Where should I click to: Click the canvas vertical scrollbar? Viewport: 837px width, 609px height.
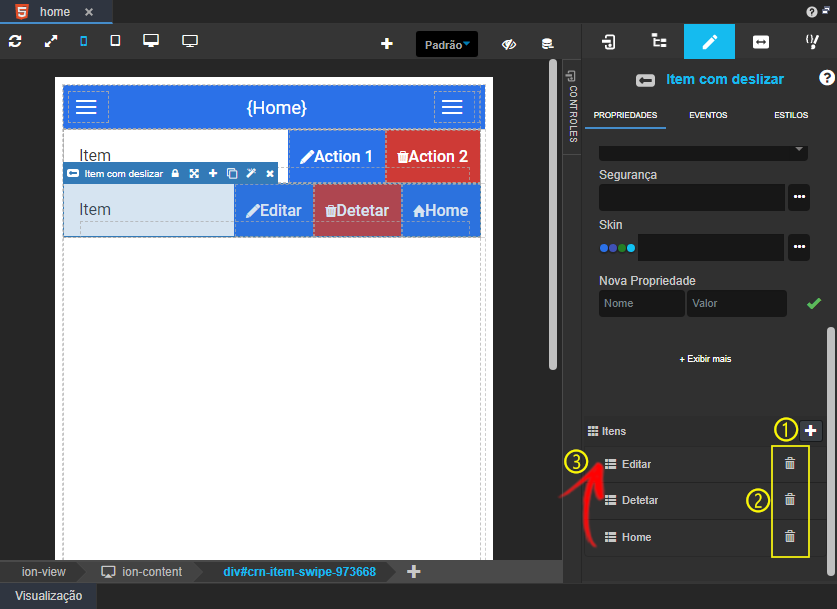pyautogui.click(x=553, y=213)
